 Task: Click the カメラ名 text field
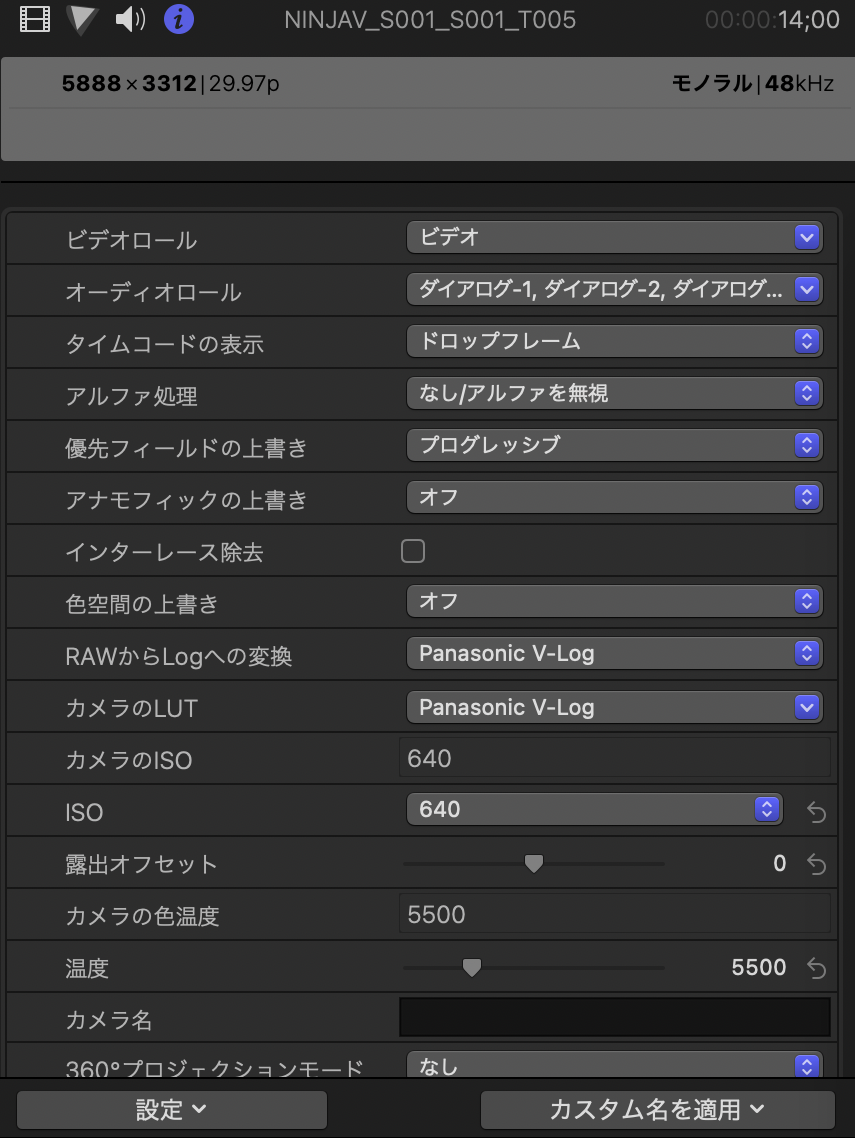pos(614,1018)
